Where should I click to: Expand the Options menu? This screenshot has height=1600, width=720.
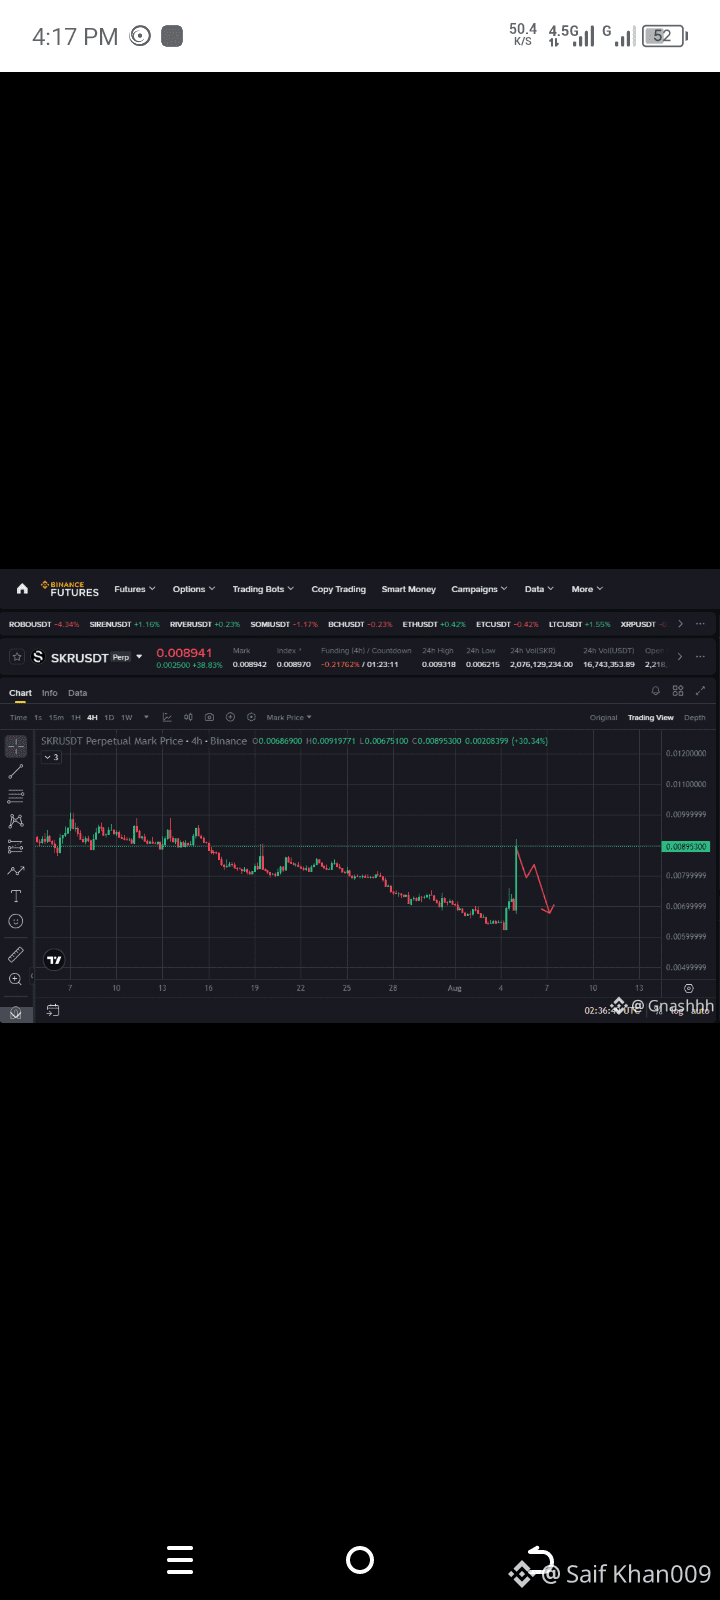point(193,589)
